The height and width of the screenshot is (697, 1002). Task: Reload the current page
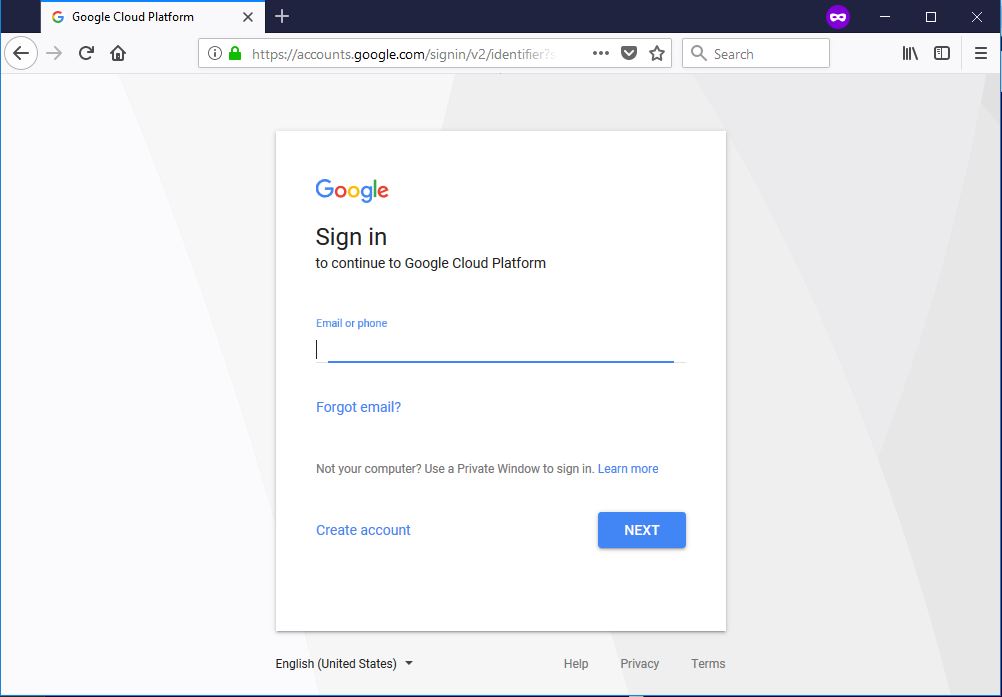86,53
